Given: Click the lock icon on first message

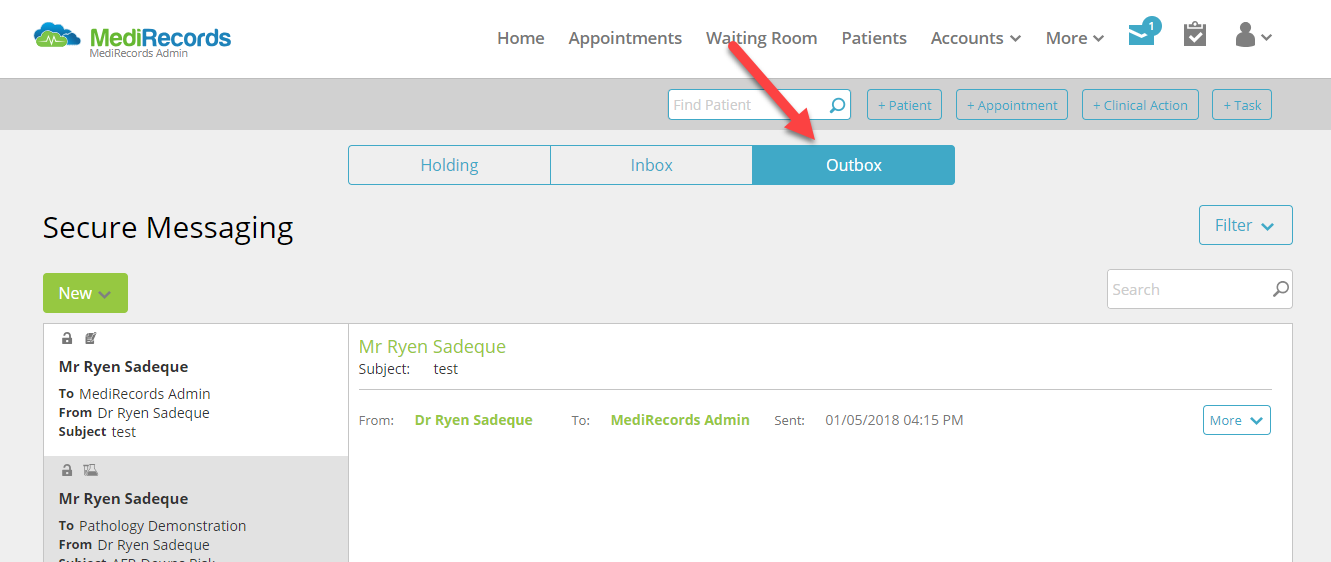Looking at the screenshot, I should click(x=67, y=338).
